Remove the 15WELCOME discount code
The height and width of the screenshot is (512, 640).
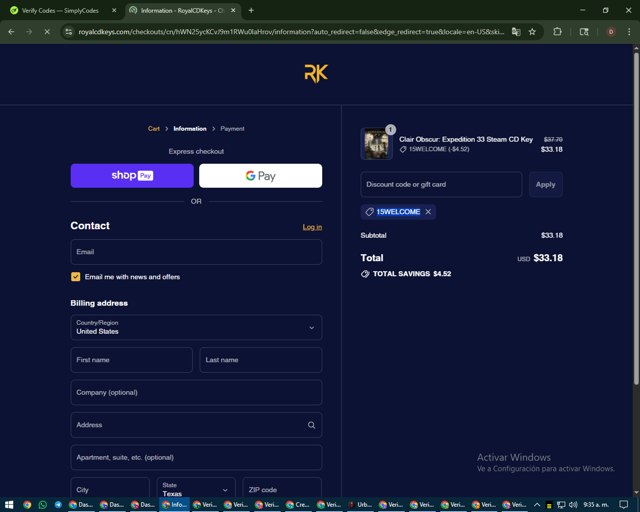[428, 211]
